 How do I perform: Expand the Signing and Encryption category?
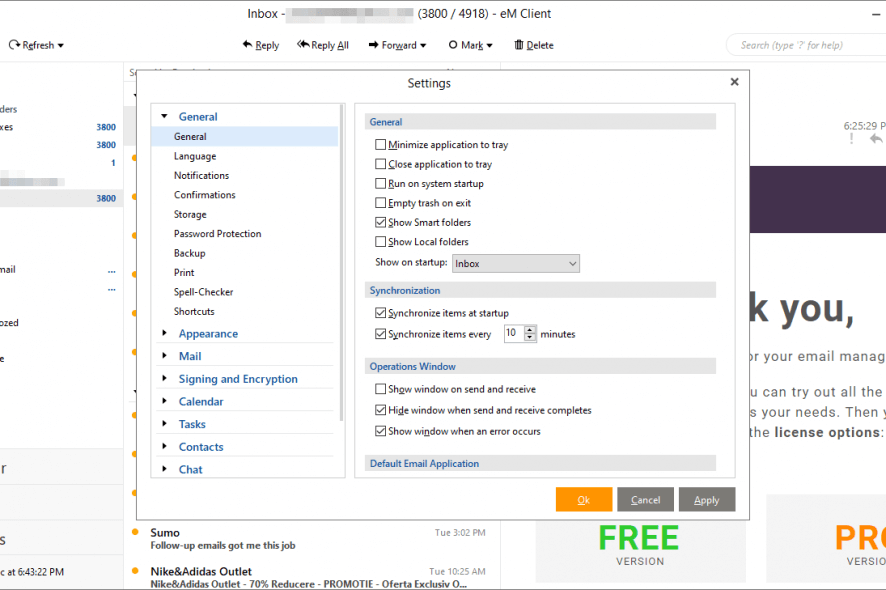point(164,379)
